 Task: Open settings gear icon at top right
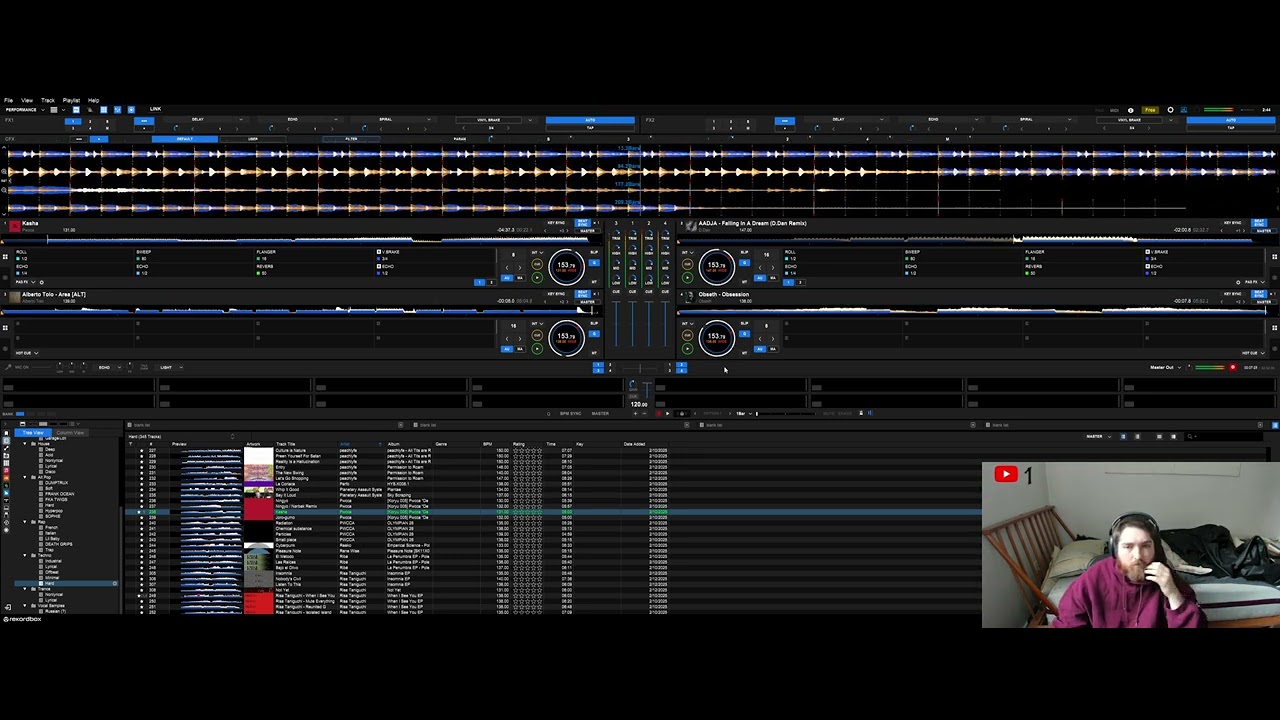pyautogui.click(x=1170, y=110)
